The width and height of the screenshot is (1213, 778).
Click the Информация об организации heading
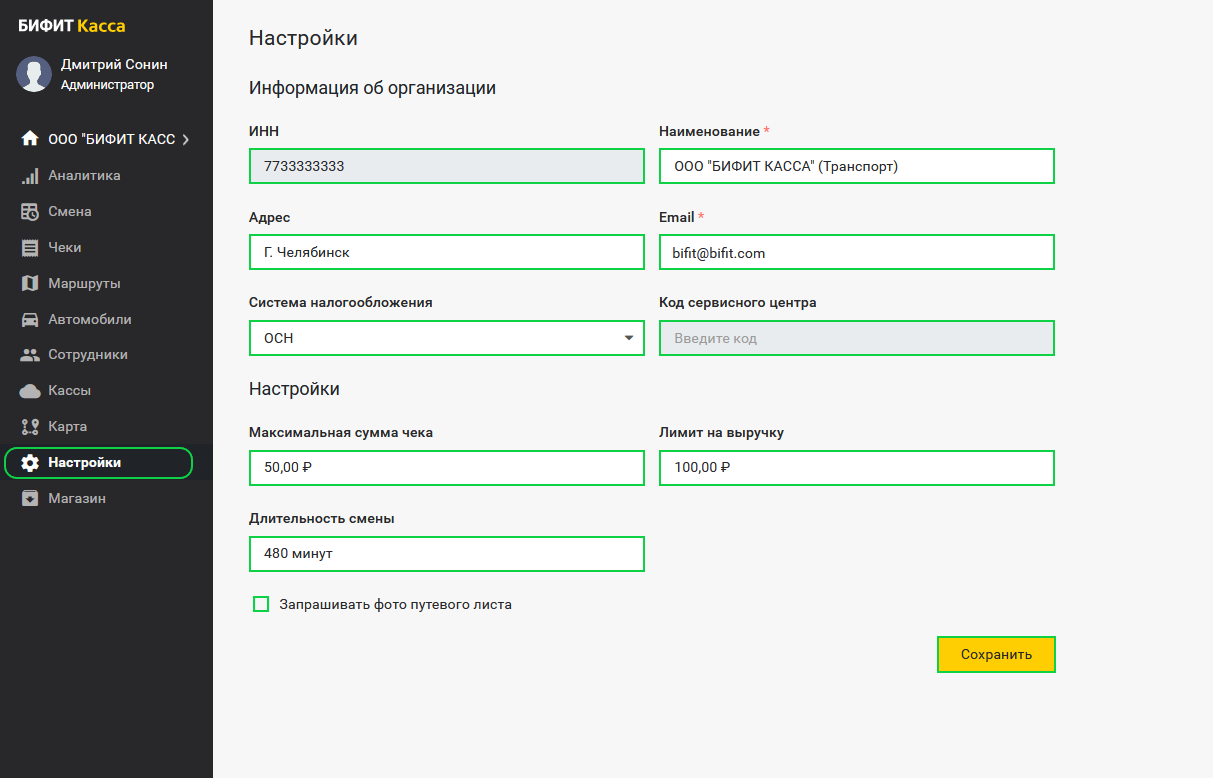372,88
